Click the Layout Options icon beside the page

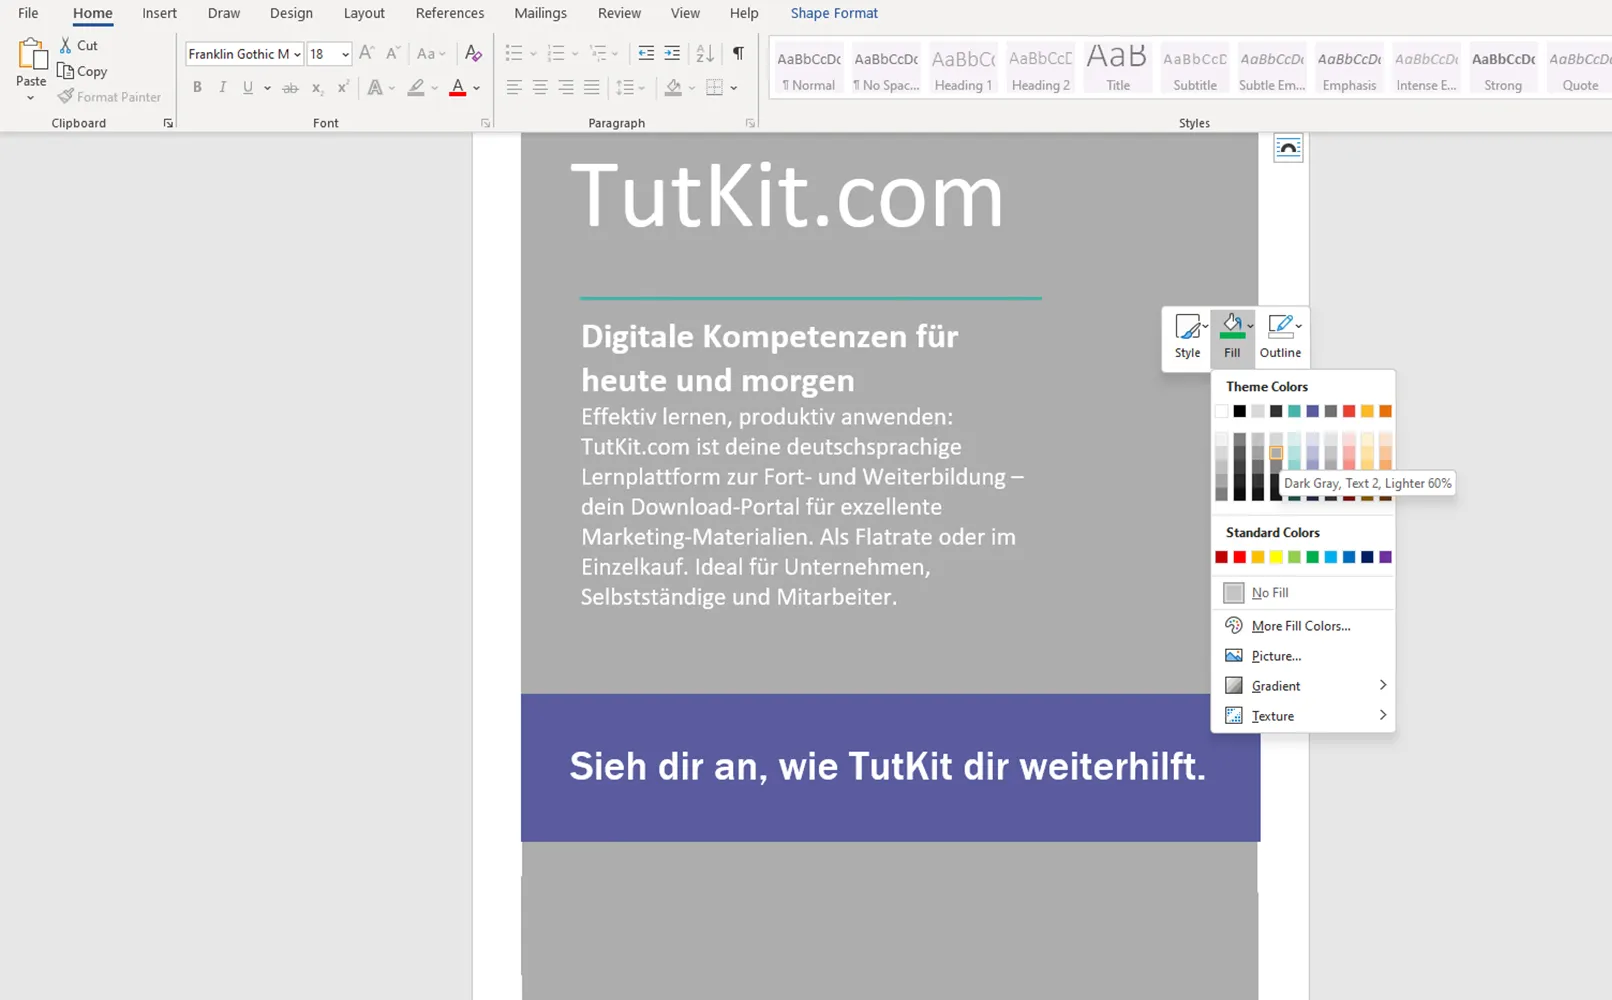[1288, 148]
